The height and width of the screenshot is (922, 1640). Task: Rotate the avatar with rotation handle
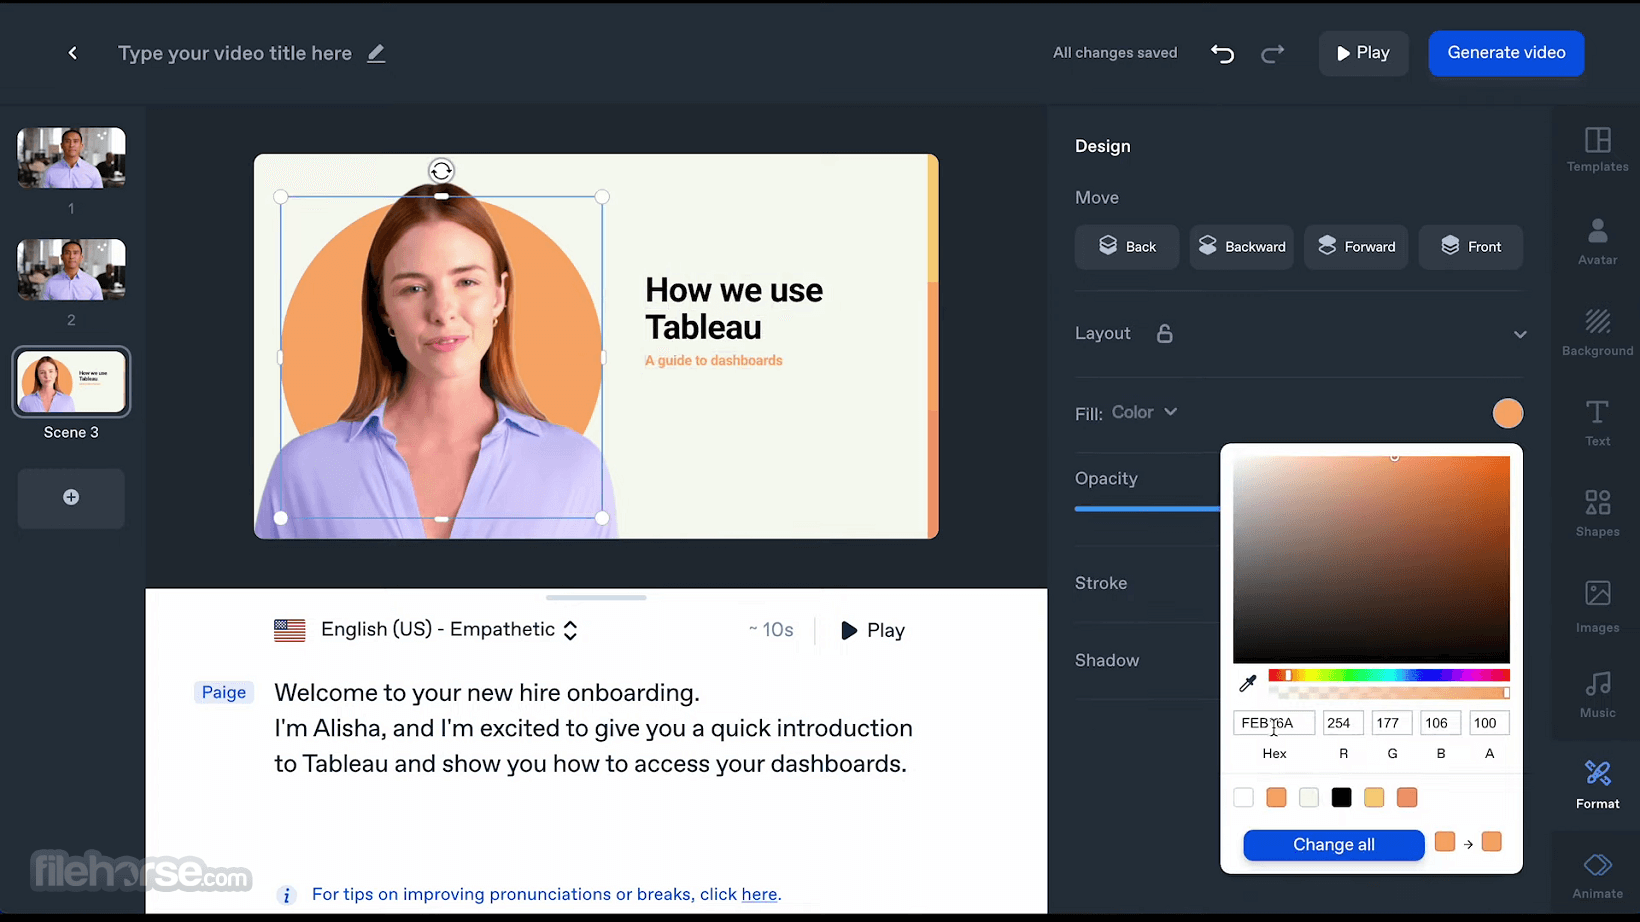pos(441,171)
